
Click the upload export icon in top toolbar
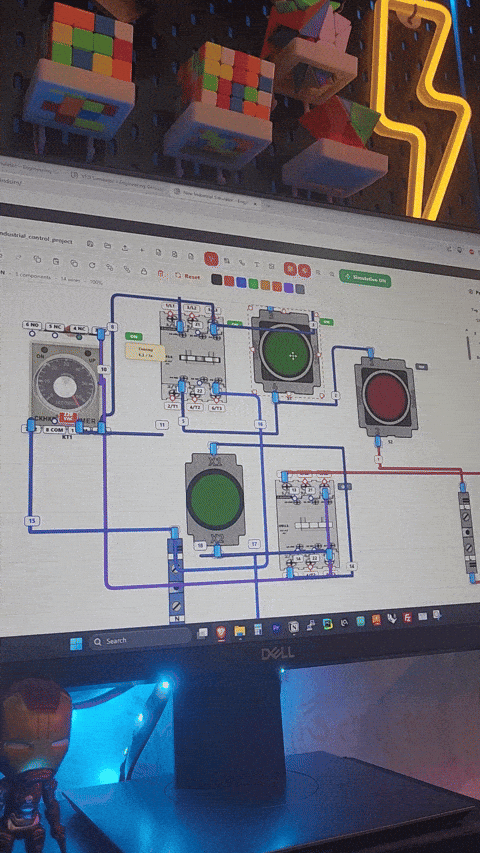(125, 248)
